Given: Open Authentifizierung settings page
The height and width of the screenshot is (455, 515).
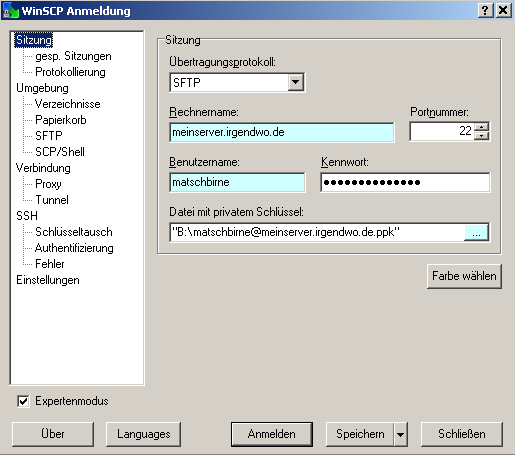Looking at the screenshot, I should [74, 248].
